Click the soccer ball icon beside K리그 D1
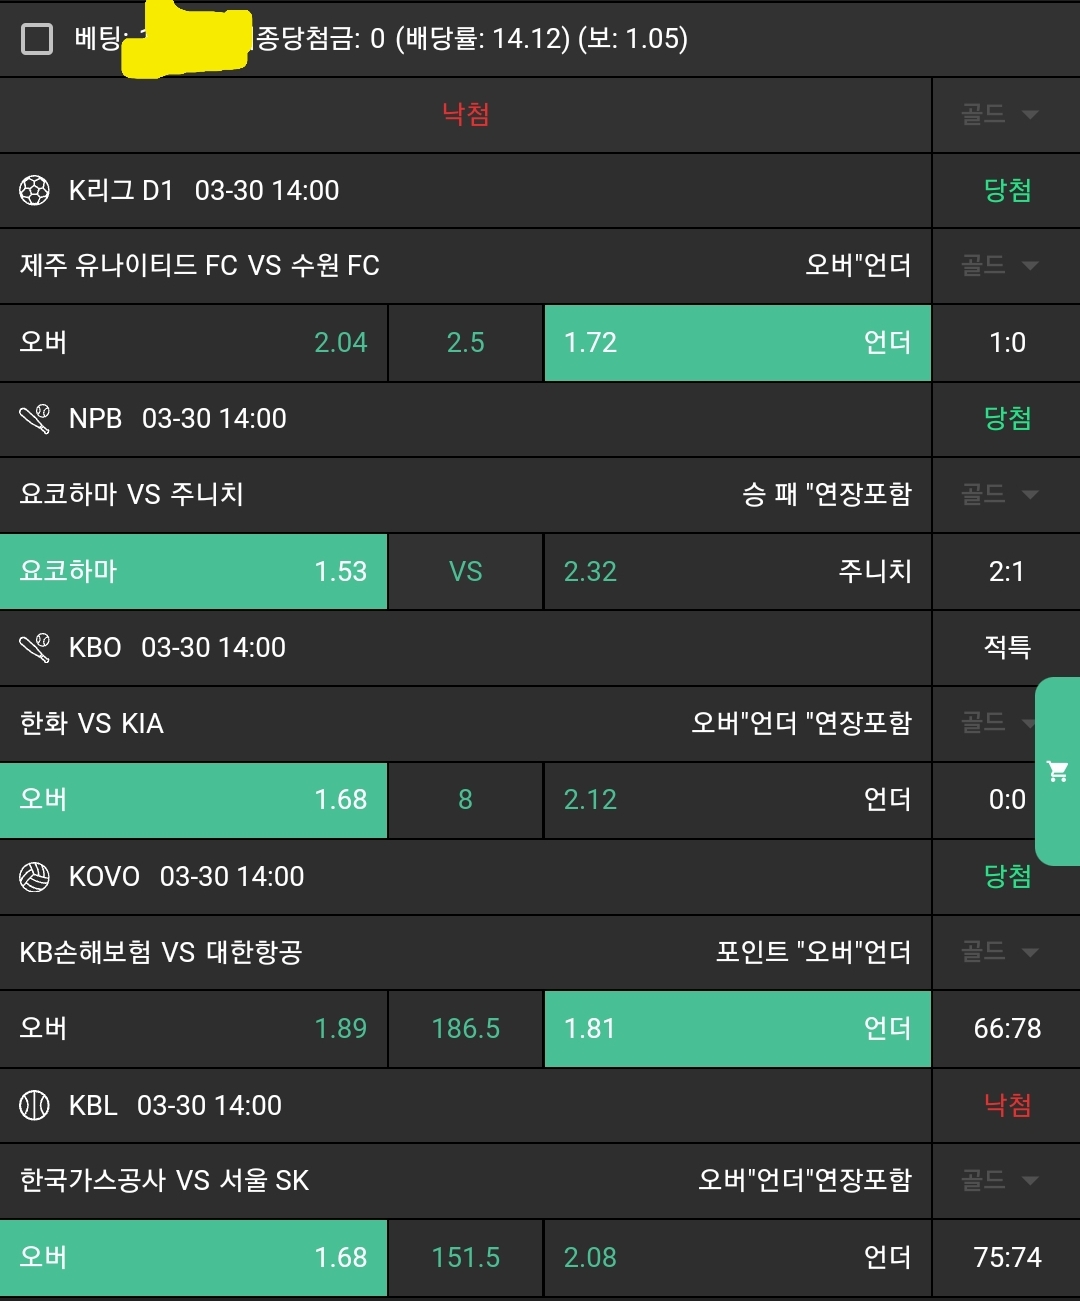This screenshot has height=1301, width=1080. pos(35,190)
